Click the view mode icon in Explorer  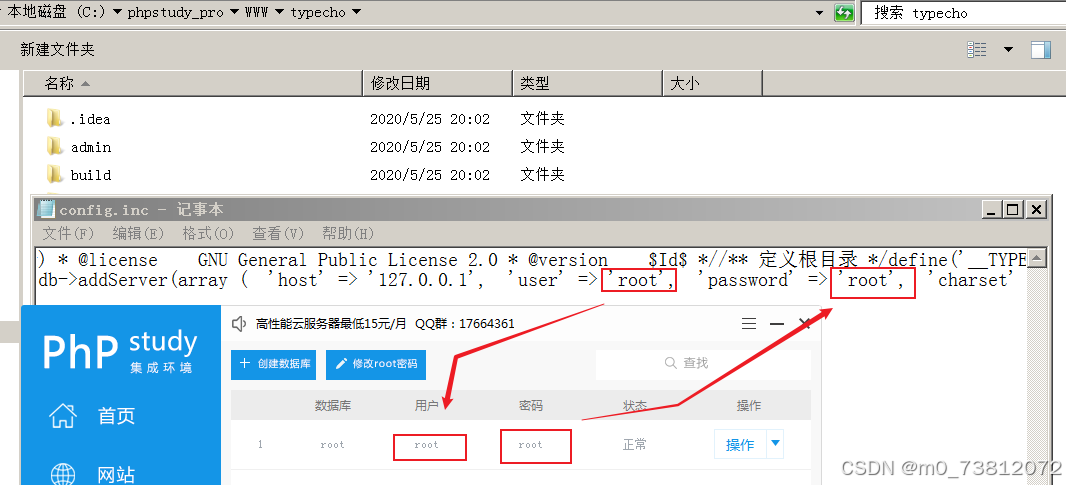pyautogui.click(x=977, y=49)
